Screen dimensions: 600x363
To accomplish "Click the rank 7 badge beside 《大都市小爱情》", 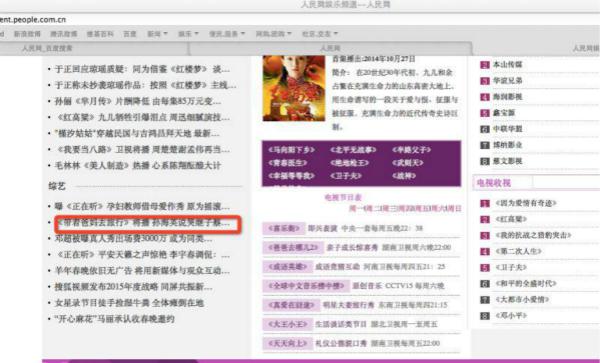I will click(x=485, y=300).
